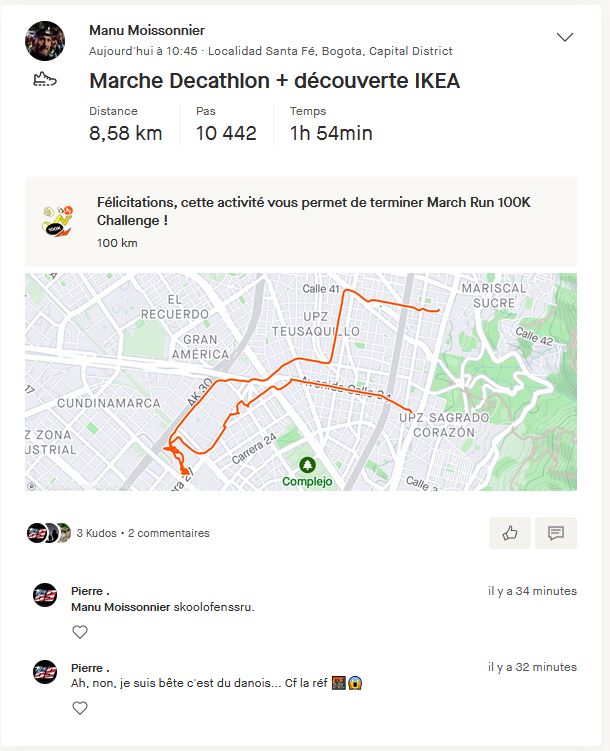Open the 3 Kudos list
Viewport: 610px width, 751px height.
(96, 533)
